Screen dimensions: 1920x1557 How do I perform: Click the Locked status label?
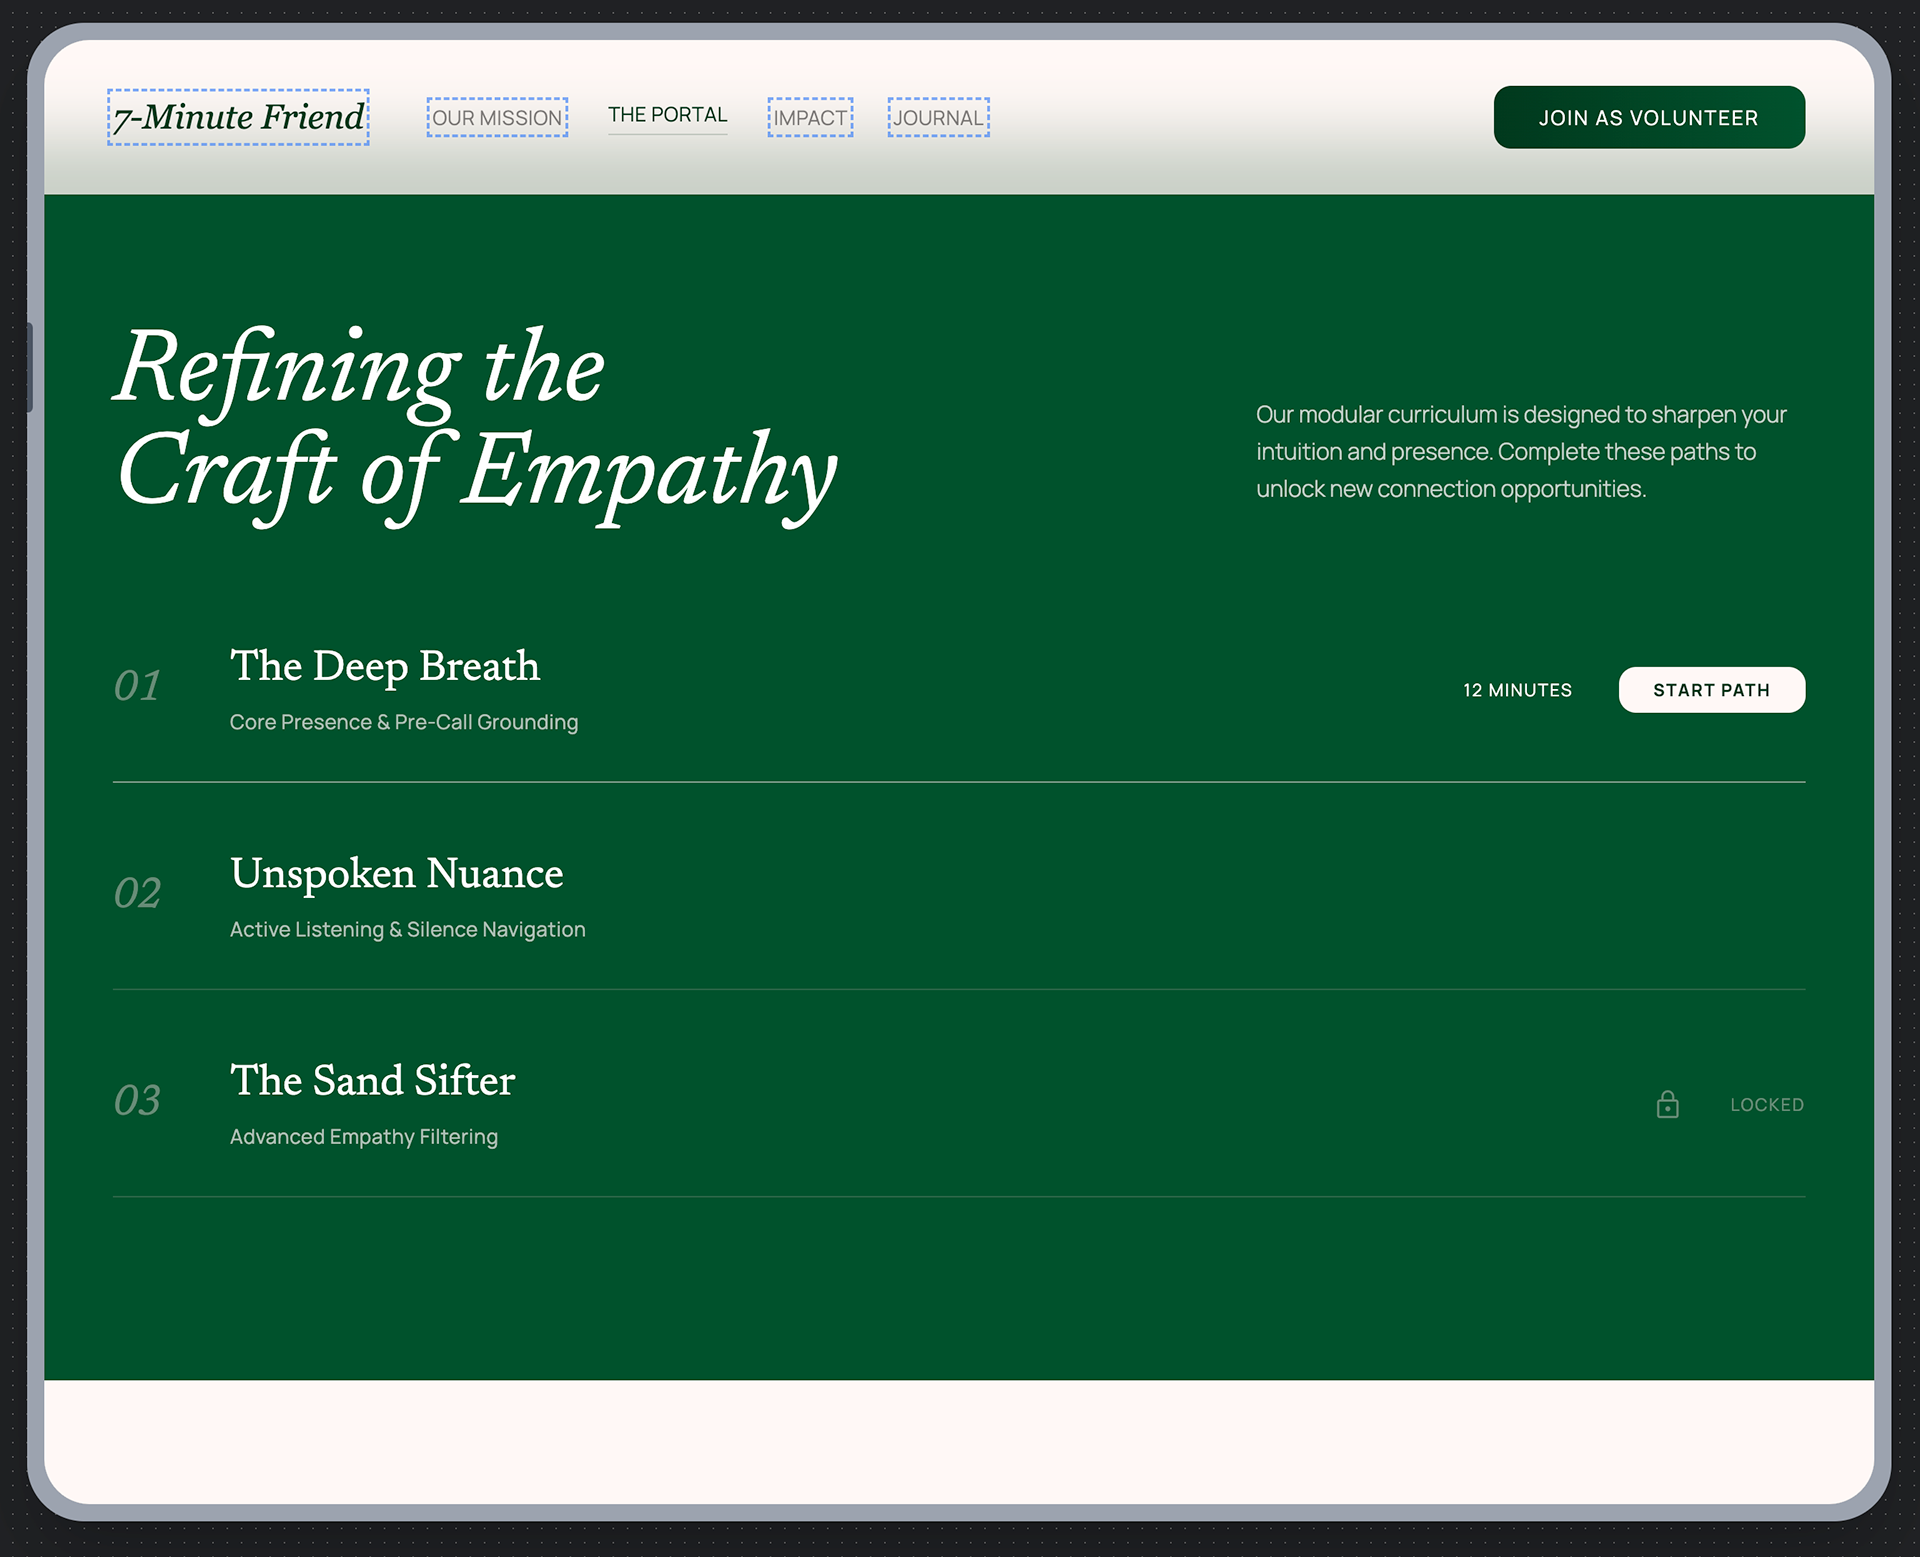point(1767,1105)
